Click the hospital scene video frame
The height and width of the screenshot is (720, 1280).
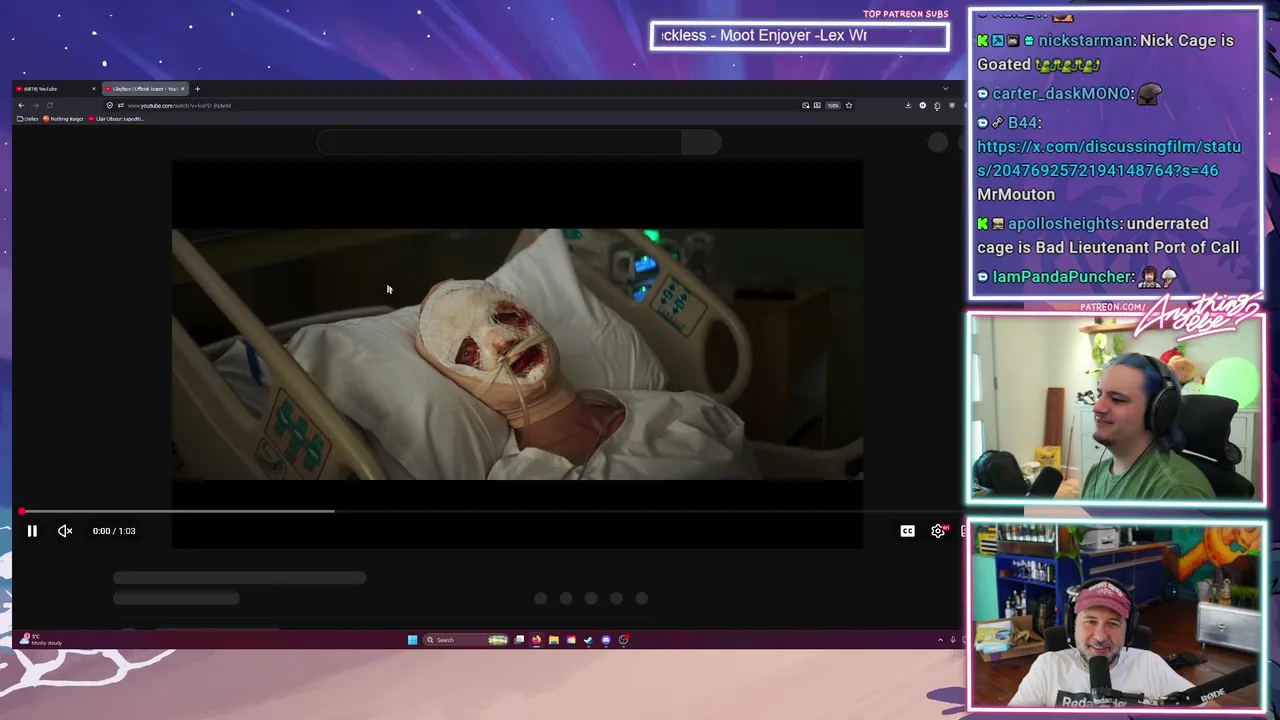click(x=517, y=354)
